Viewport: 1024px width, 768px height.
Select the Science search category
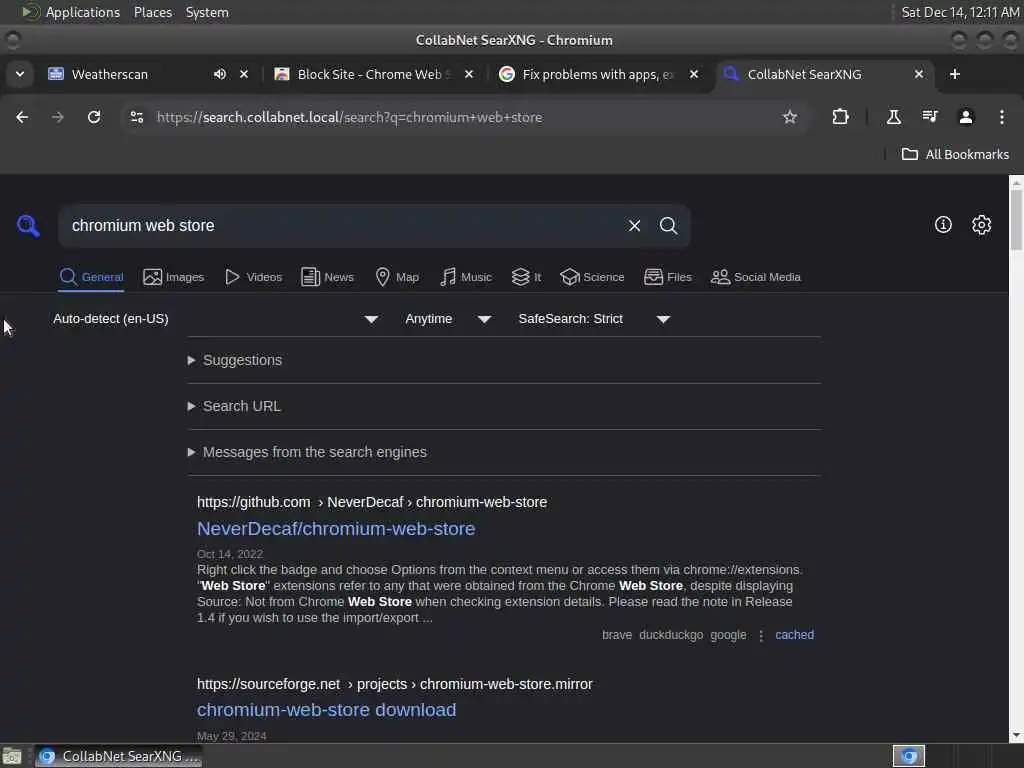click(x=592, y=278)
